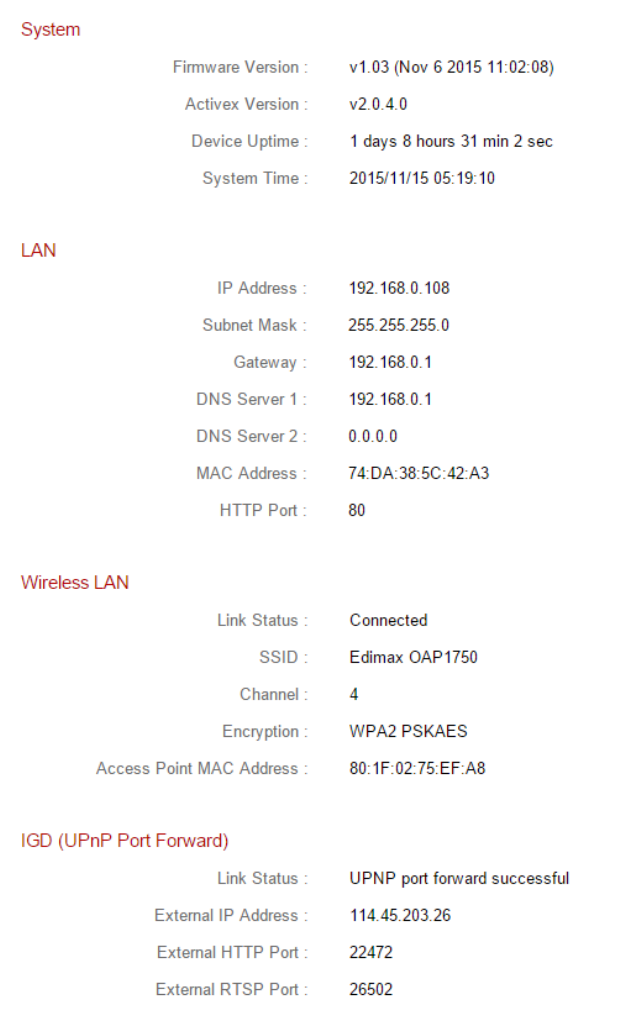Click the External HTTP Port value 22472
625x1015 pixels.
(371, 953)
